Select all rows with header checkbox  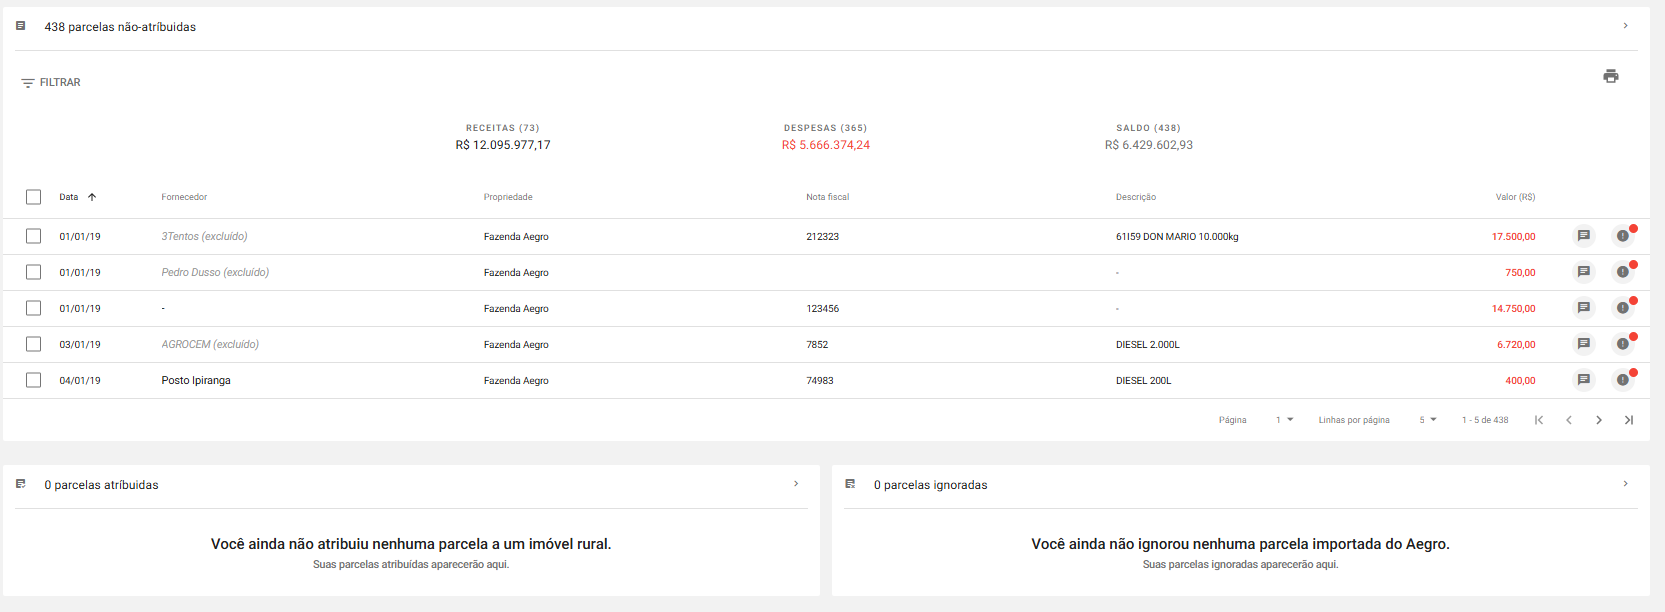34,197
